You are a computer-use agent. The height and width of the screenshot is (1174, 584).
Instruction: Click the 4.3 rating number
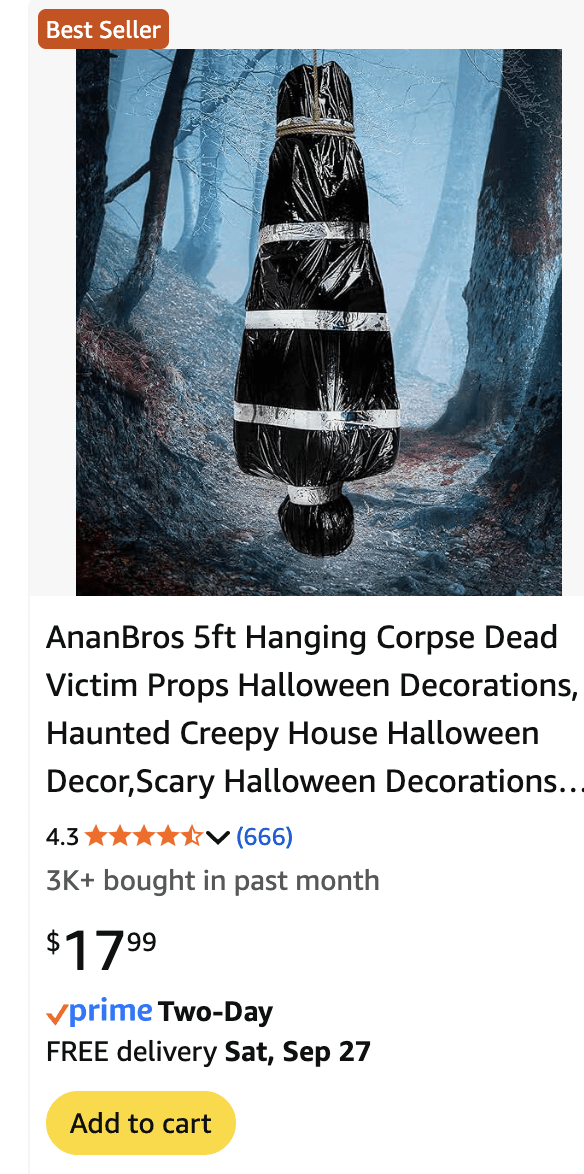62,836
